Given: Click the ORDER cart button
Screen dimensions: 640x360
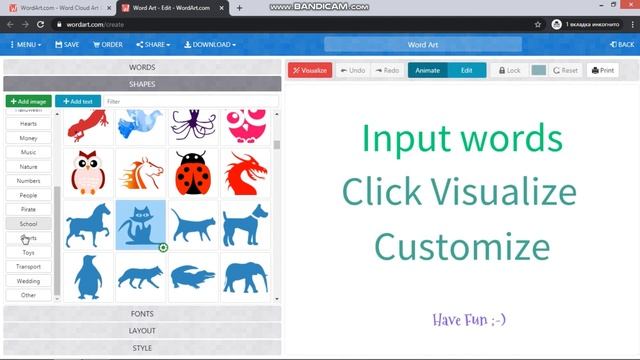Looking at the screenshot, I should pyautogui.click(x=108, y=44).
